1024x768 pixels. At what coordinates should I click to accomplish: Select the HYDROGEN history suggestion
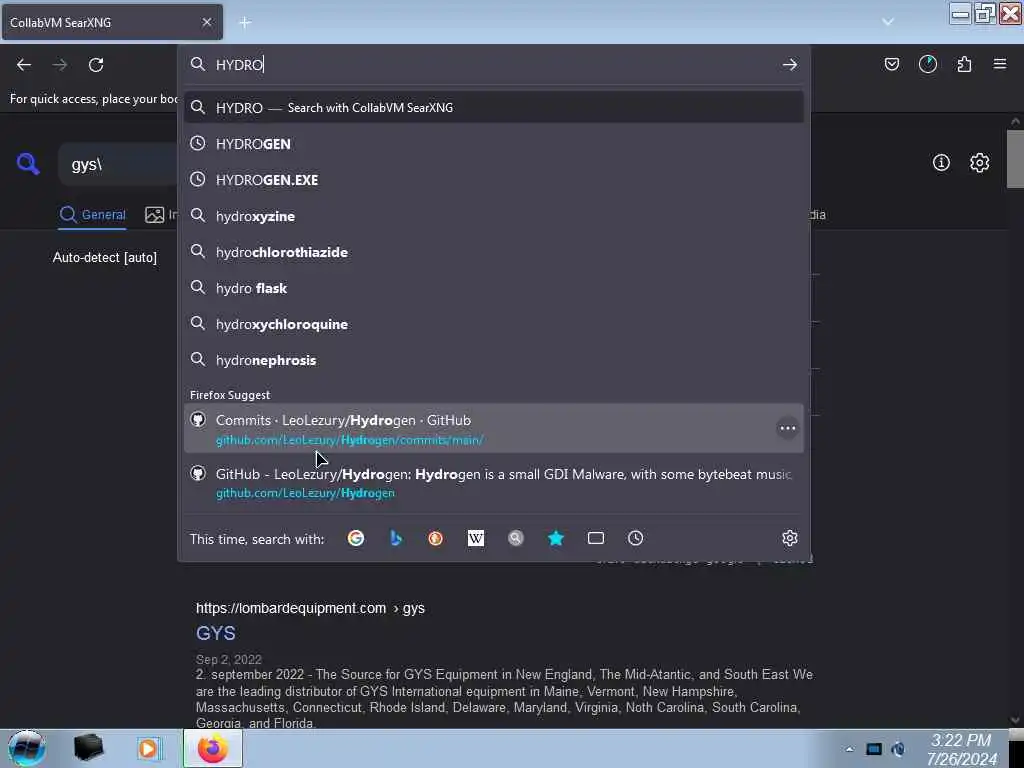point(494,144)
